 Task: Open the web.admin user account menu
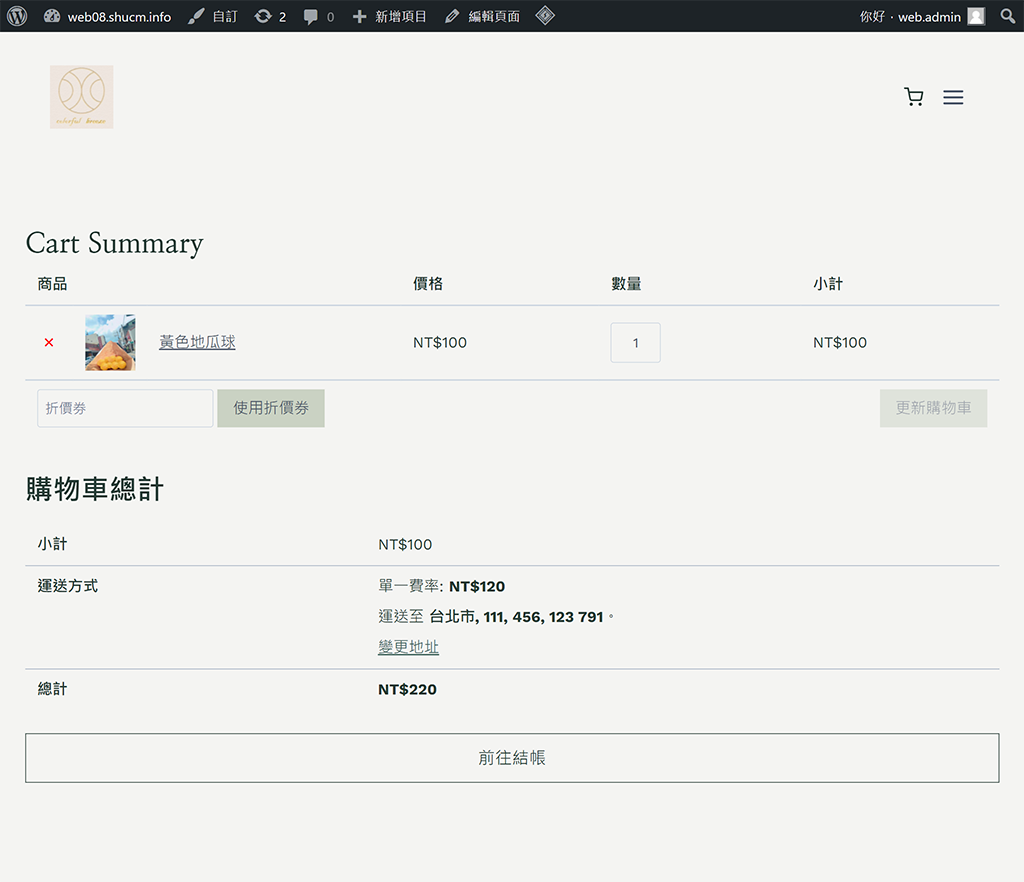[920, 16]
